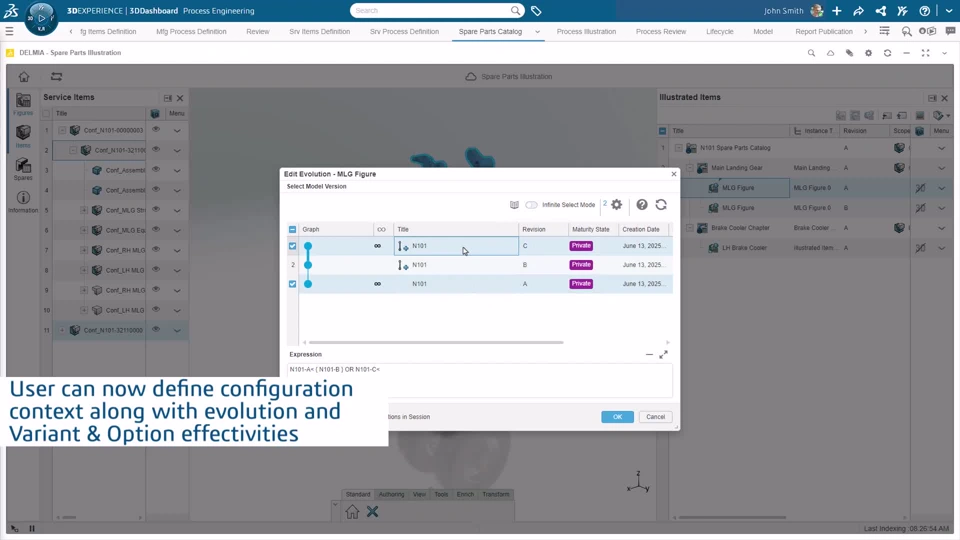Sort by the Maturity State column
The height and width of the screenshot is (540, 960).
coord(591,230)
